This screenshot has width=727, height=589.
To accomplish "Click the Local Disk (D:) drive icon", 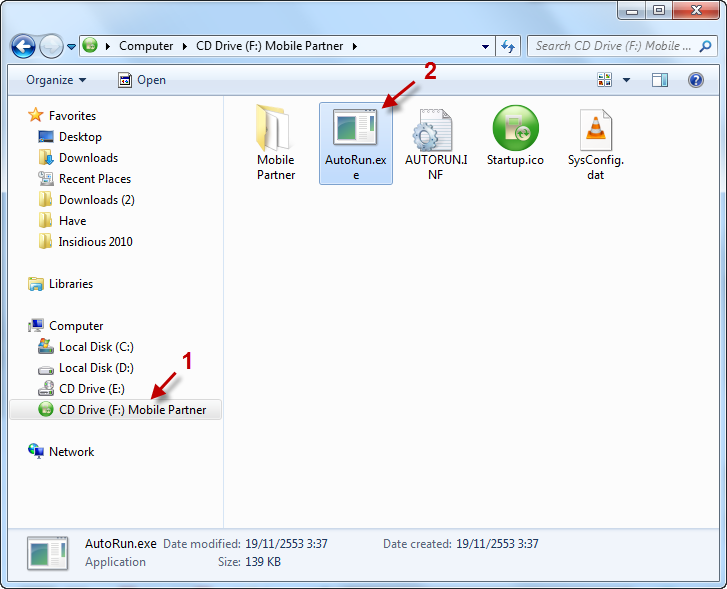I will [45, 370].
